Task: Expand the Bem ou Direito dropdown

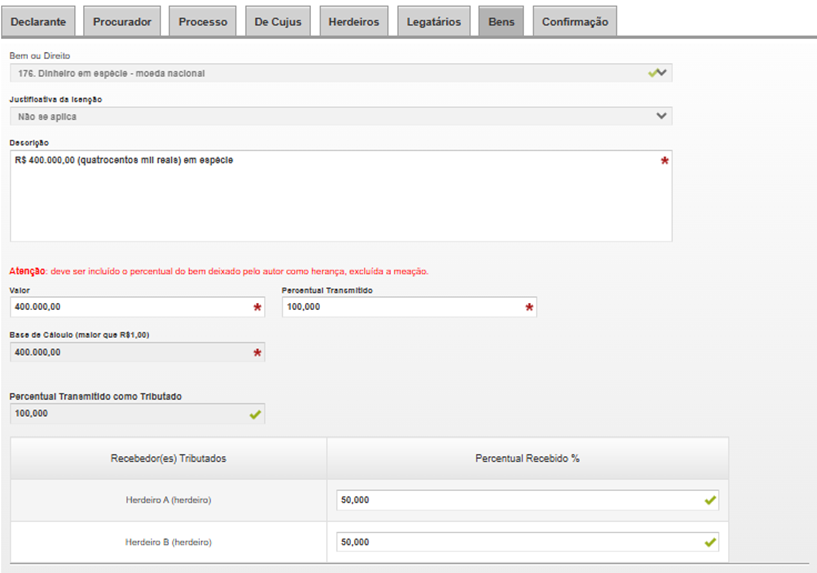Action: coord(340,73)
